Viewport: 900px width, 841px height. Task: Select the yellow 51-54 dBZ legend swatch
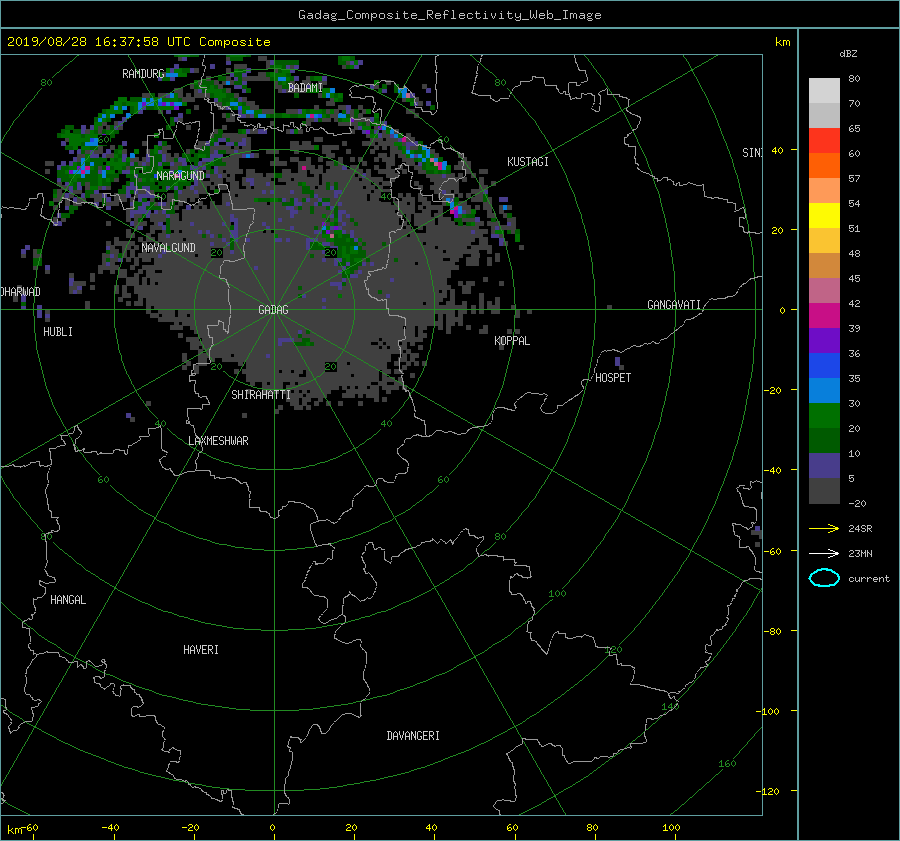[824, 216]
